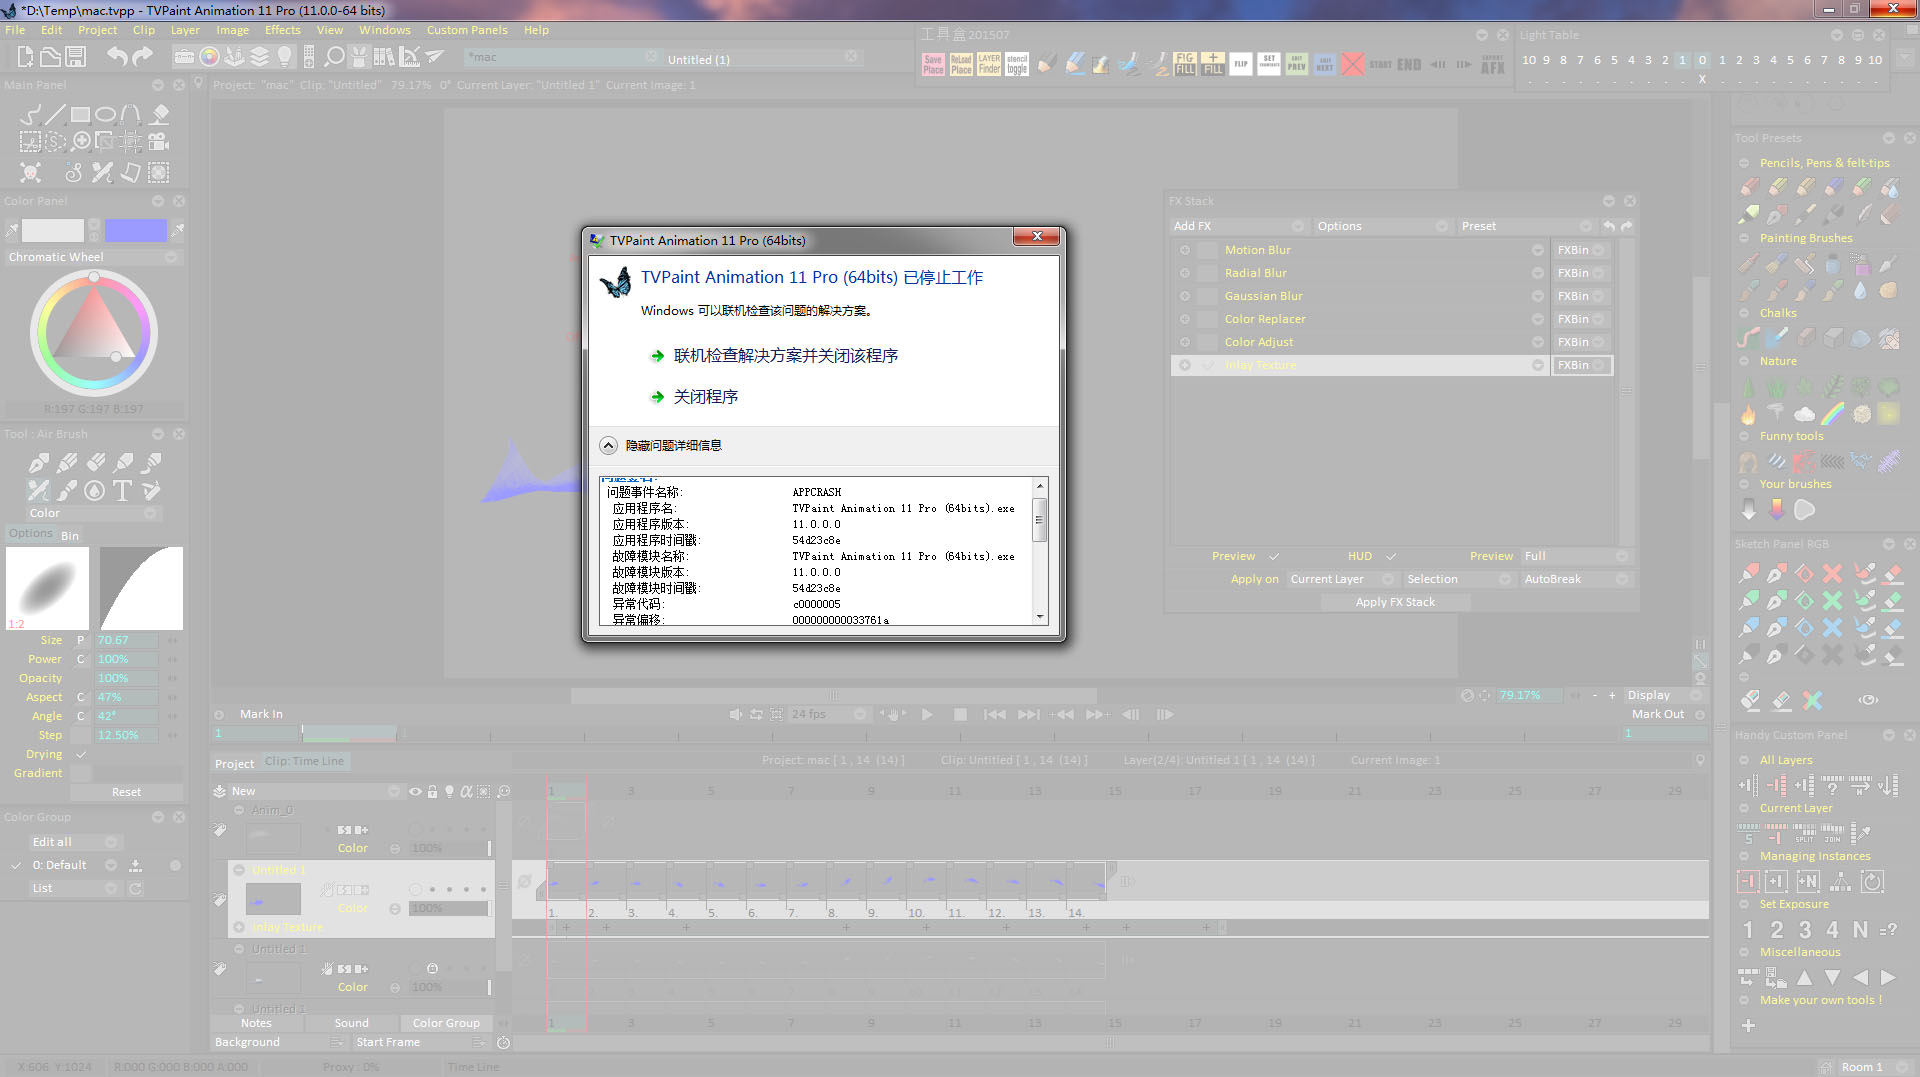The image size is (1920, 1077).
Task: Click the Reload Place icon in the toolbar
Action: click(x=961, y=65)
